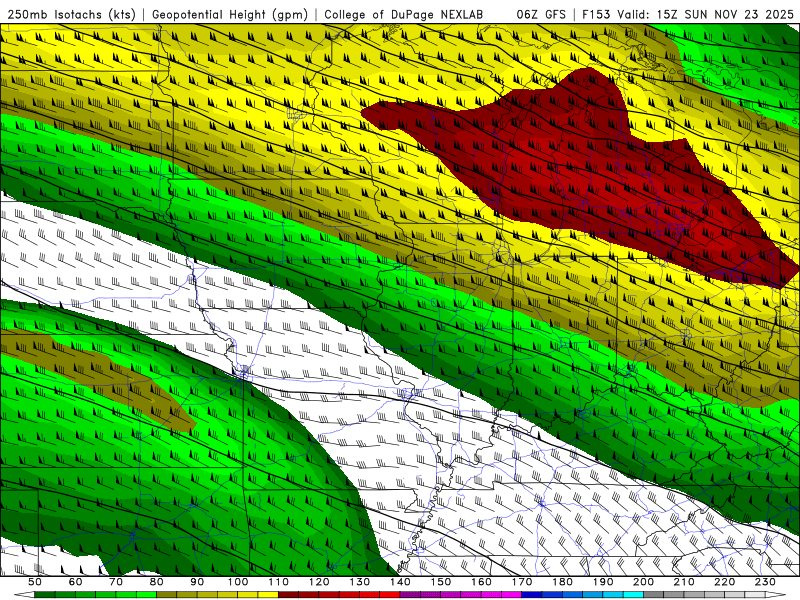Click the '190' value on the color scale
The width and height of the screenshot is (800, 600).
(603, 582)
